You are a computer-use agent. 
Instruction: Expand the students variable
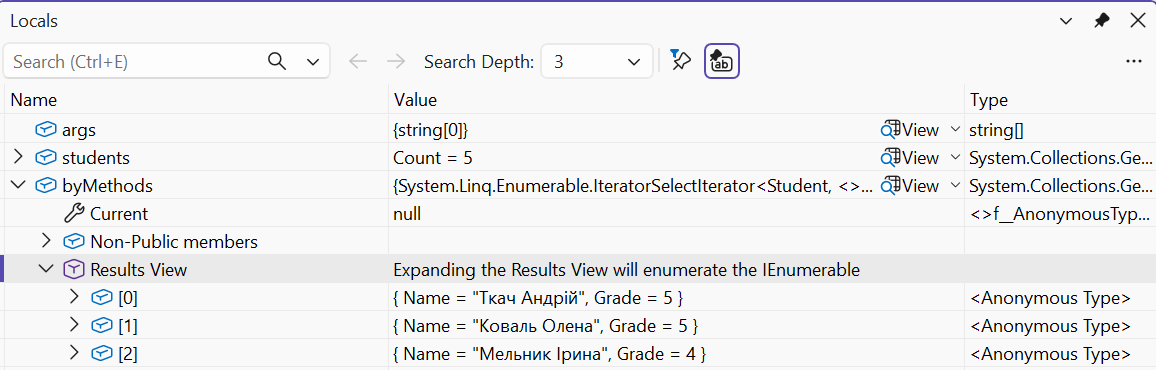[18, 158]
